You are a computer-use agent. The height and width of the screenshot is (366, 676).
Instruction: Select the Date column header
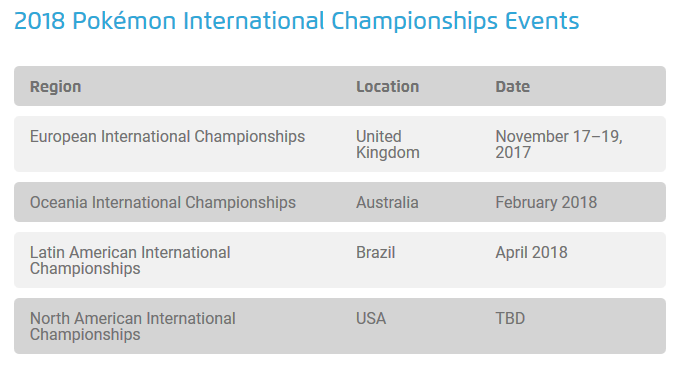click(x=512, y=87)
